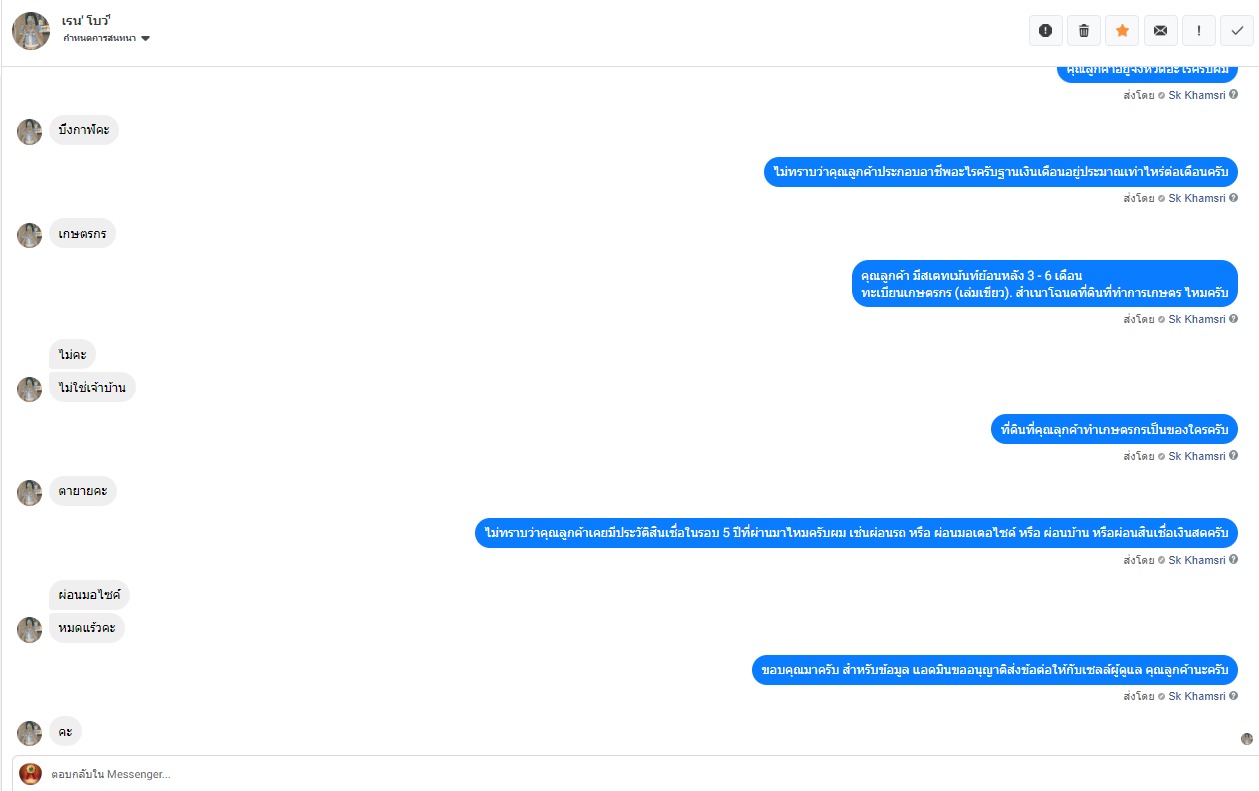Mark conversation done with checkmark button

click(1237, 31)
